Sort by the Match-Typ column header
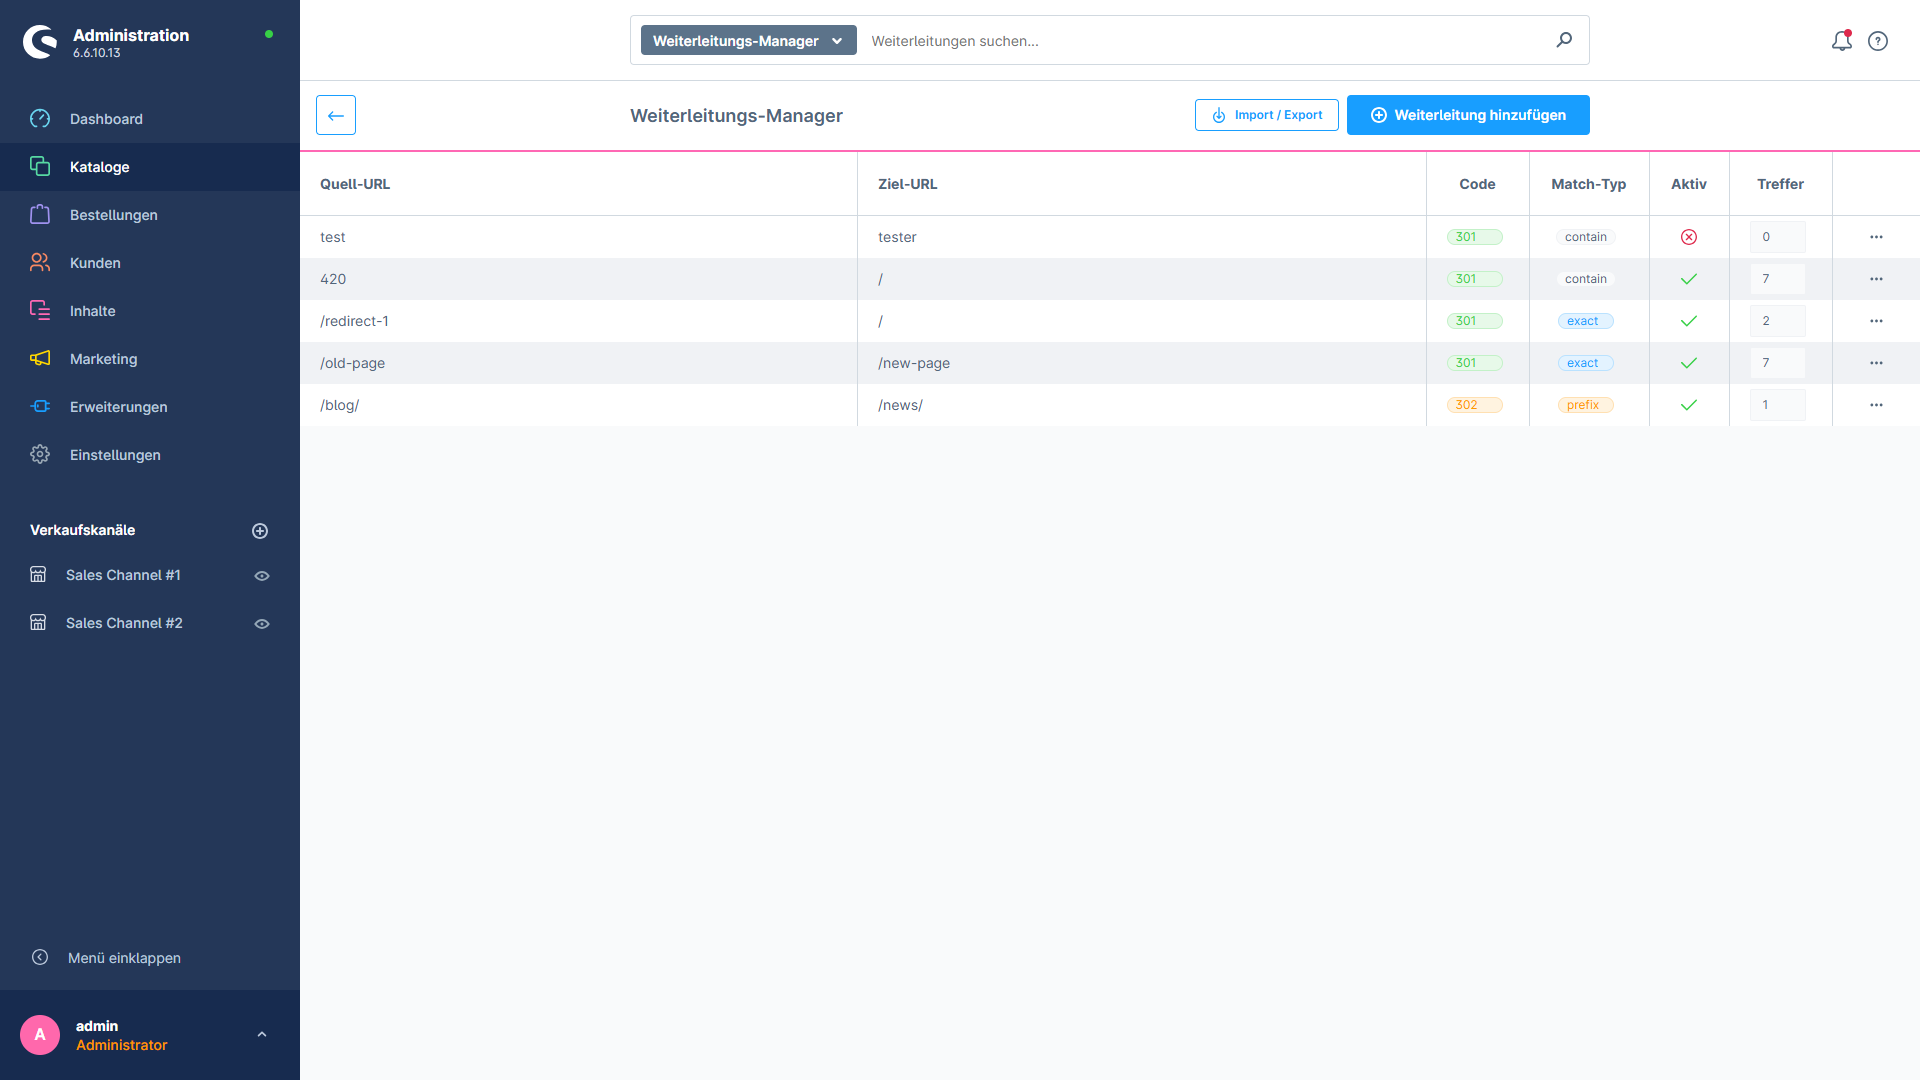Image resolution: width=1920 pixels, height=1080 pixels. point(1588,184)
